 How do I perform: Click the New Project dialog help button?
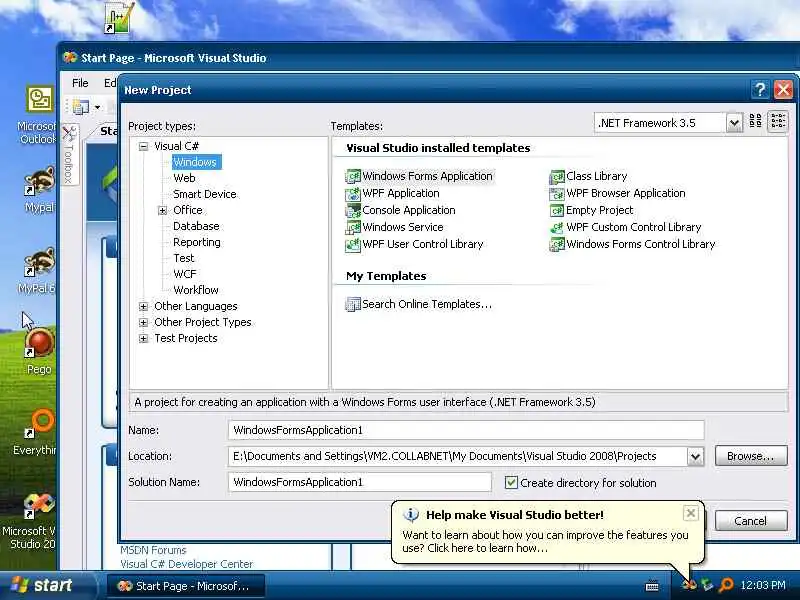760,90
